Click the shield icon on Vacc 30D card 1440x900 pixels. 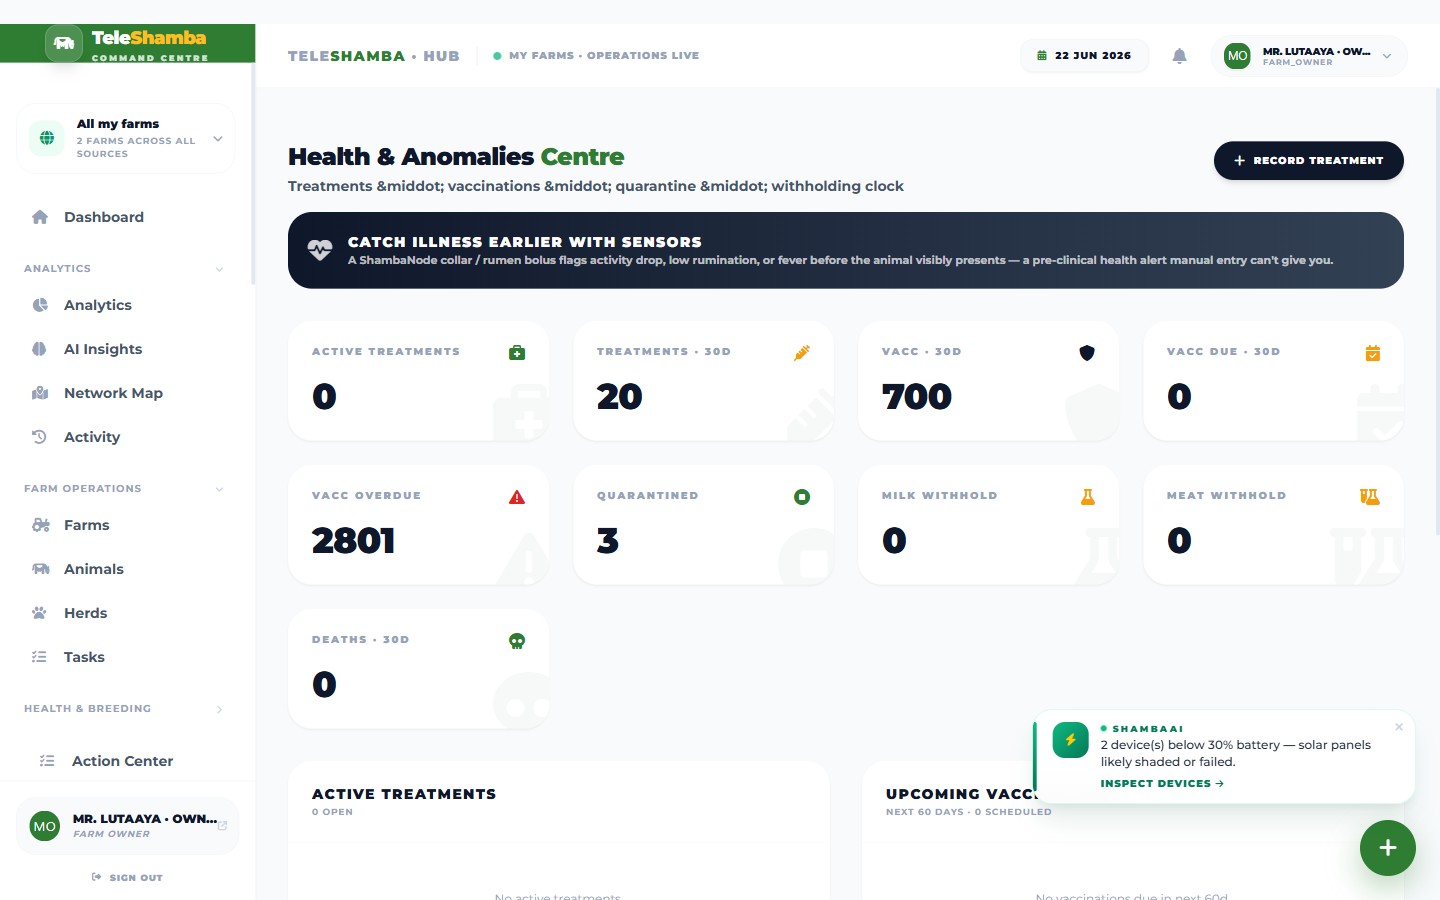coord(1087,353)
